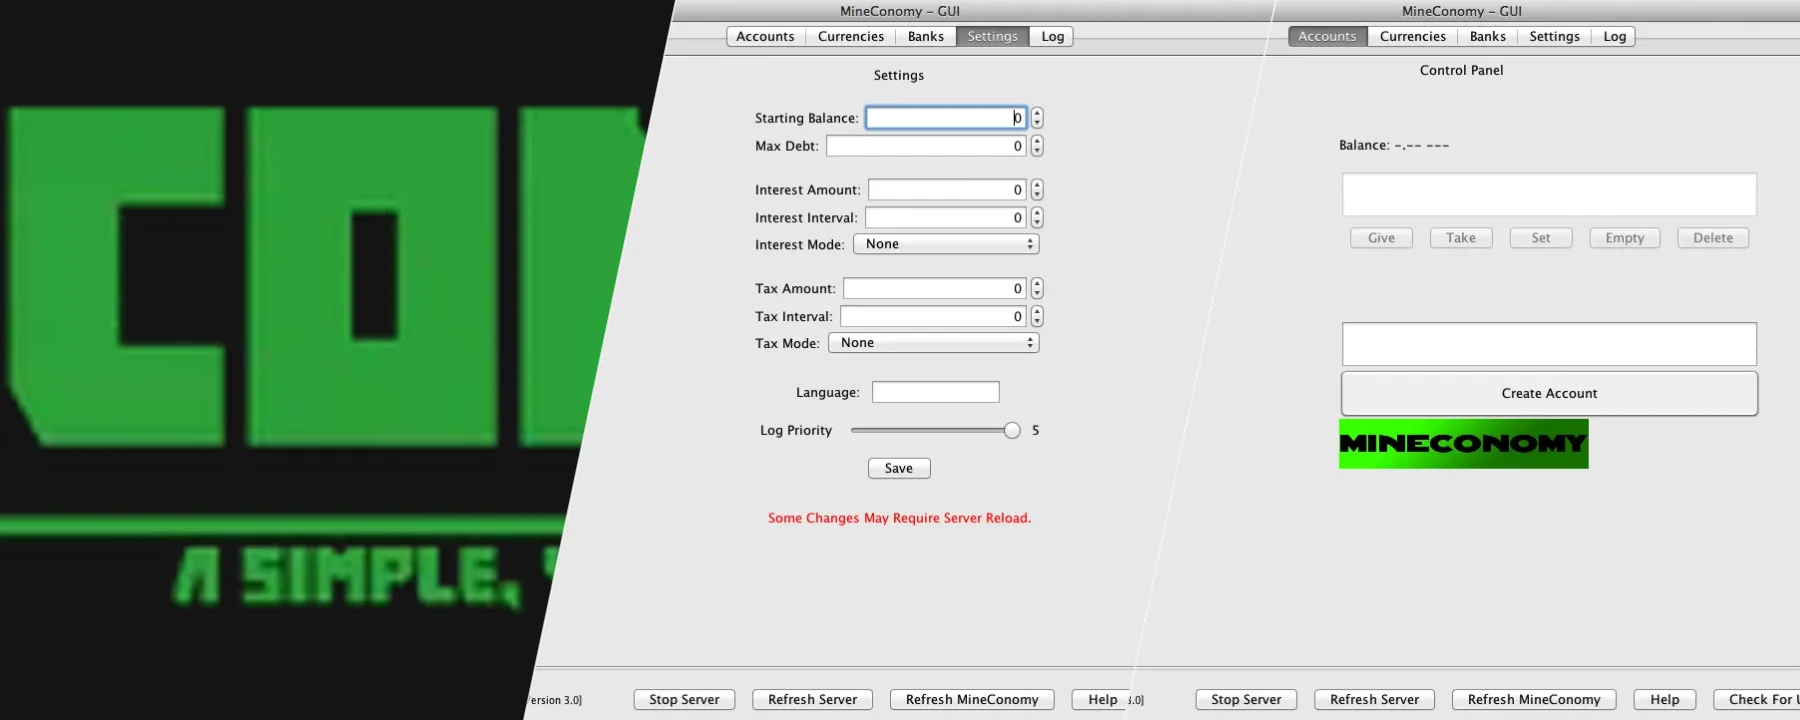Click the new account name field
This screenshot has height=720, width=1800.
point(1549,344)
